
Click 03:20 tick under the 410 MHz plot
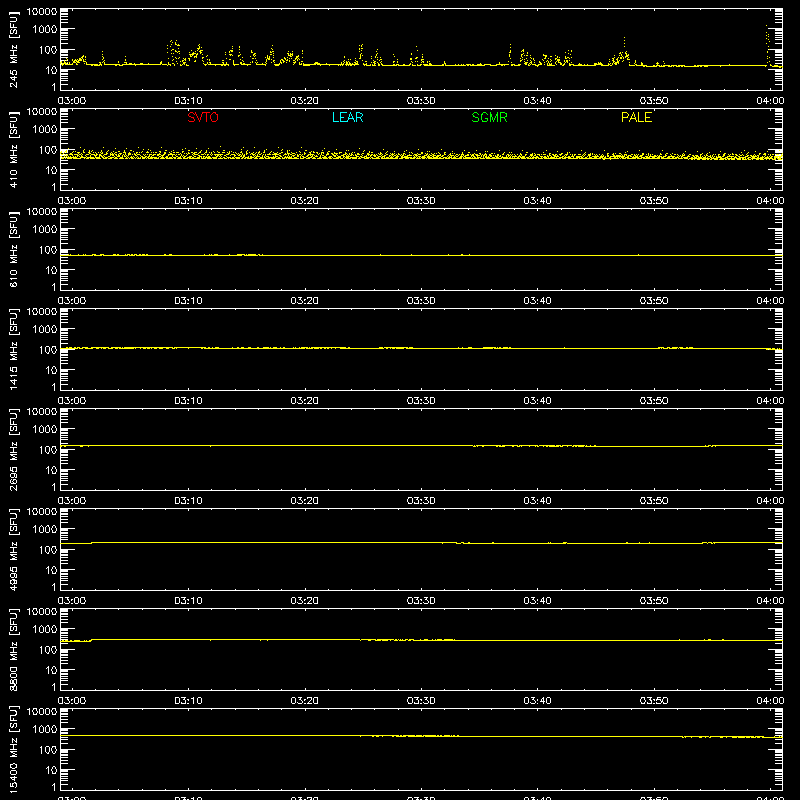(x=305, y=201)
